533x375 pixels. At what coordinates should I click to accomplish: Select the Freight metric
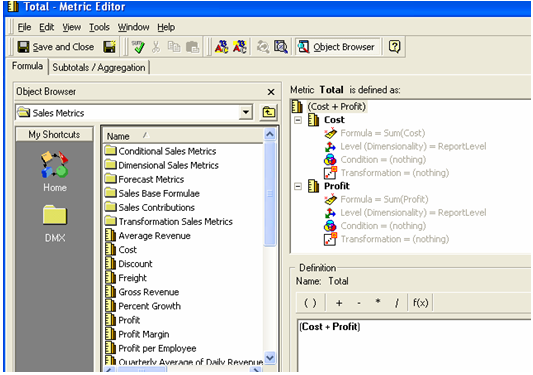click(x=125, y=278)
